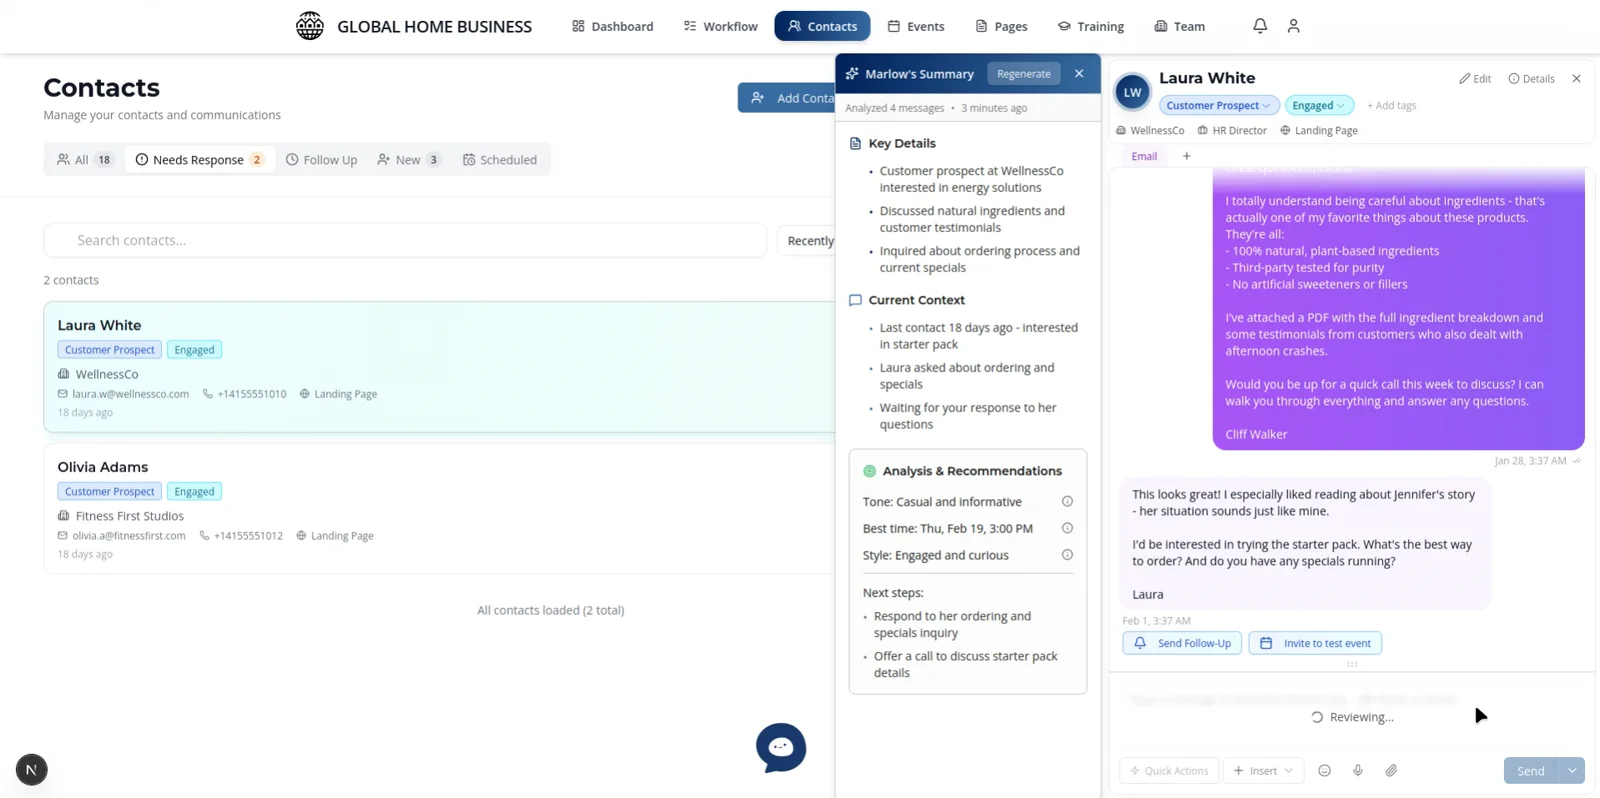The width and height of the screenshot is (1600, 798).
Task: Click the Landing Page source in Laura White's header
Action: (1319, 130)
